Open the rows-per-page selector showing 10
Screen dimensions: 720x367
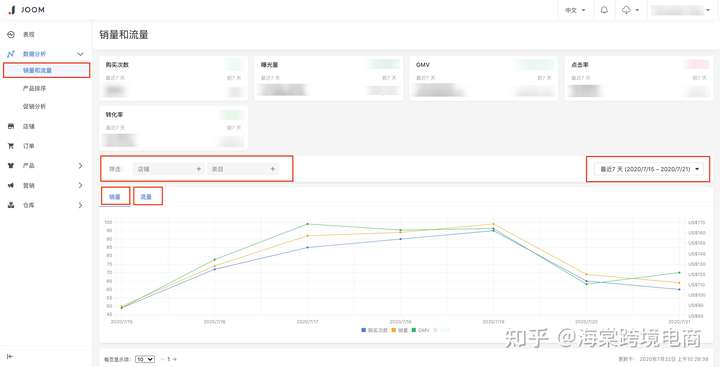145,359
